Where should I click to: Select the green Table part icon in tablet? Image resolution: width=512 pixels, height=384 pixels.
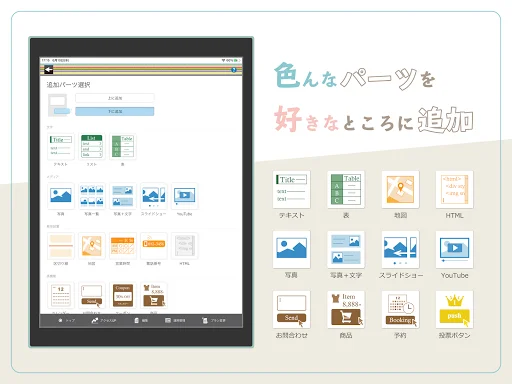pyautogui.click(x=123, y=146)
